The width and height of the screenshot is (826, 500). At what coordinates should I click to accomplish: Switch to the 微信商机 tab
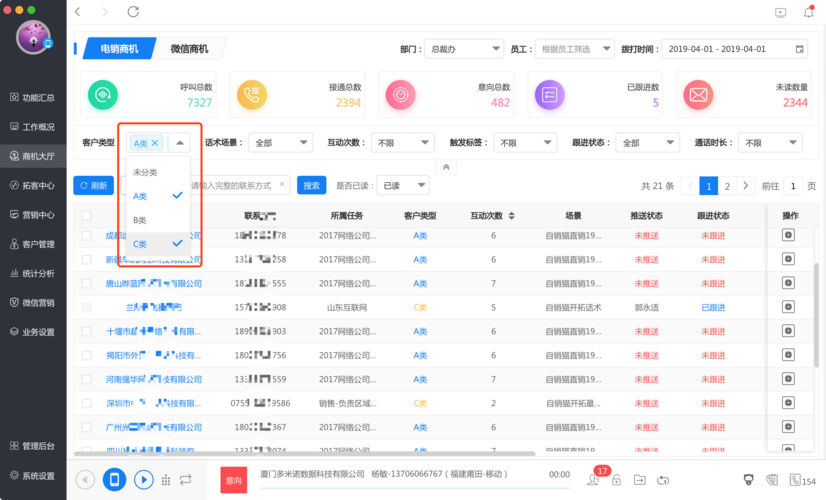coord(189,48)
